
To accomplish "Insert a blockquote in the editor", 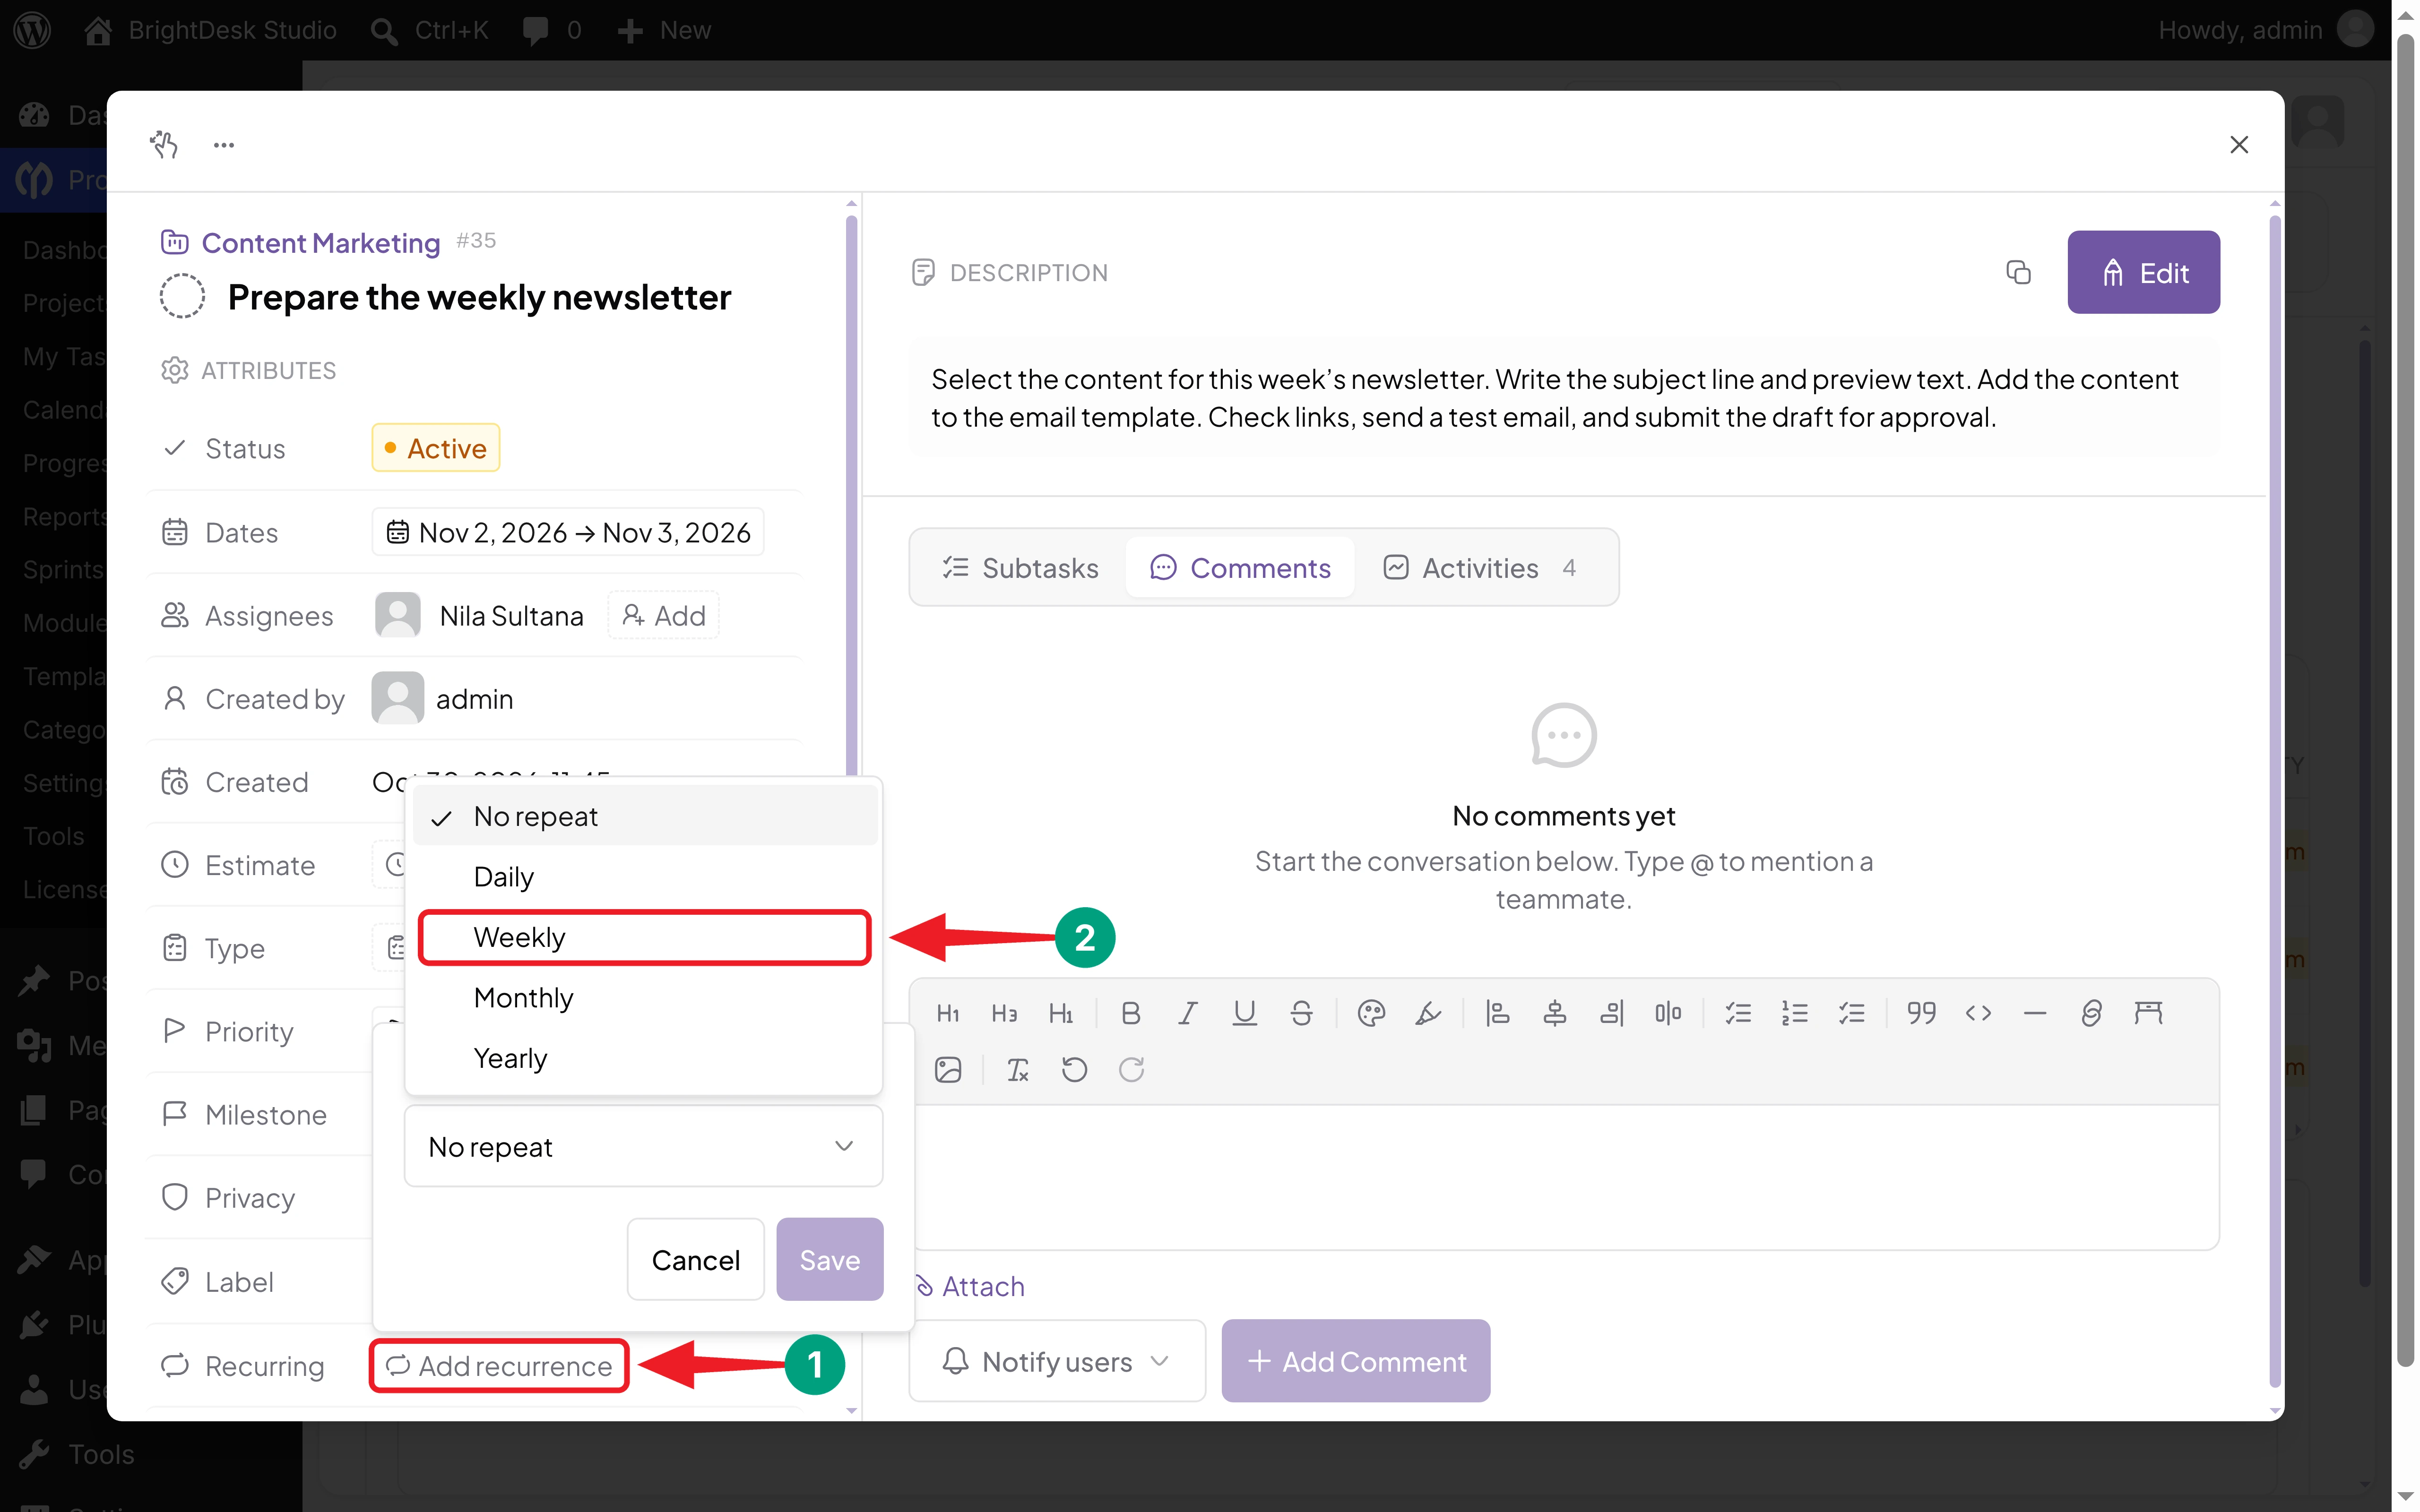I will tap(1921, 1013).
